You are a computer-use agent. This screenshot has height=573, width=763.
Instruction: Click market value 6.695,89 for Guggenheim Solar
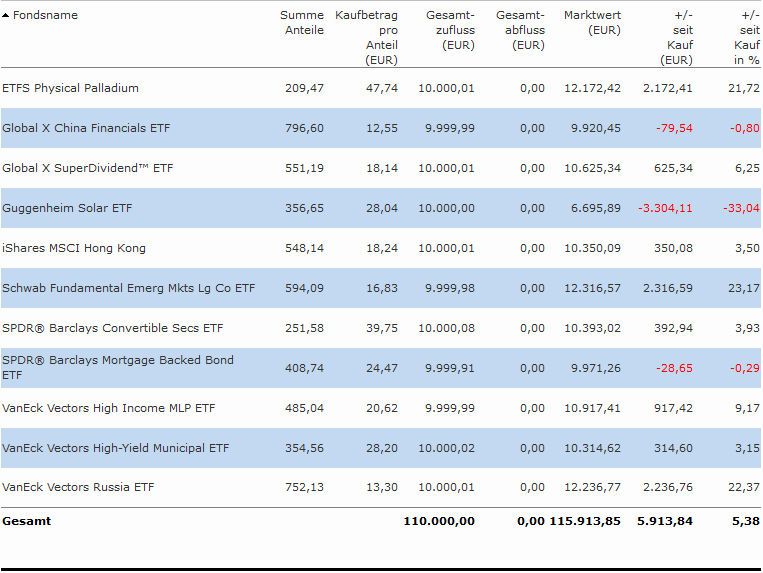(x=596, y=208)
